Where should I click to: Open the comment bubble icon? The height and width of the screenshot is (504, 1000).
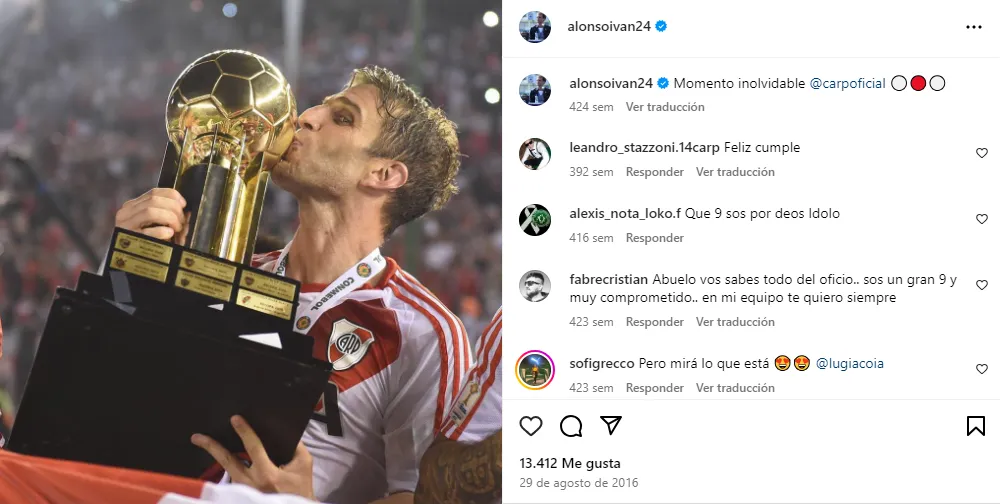pyautogui.click(x=571, y=426)
